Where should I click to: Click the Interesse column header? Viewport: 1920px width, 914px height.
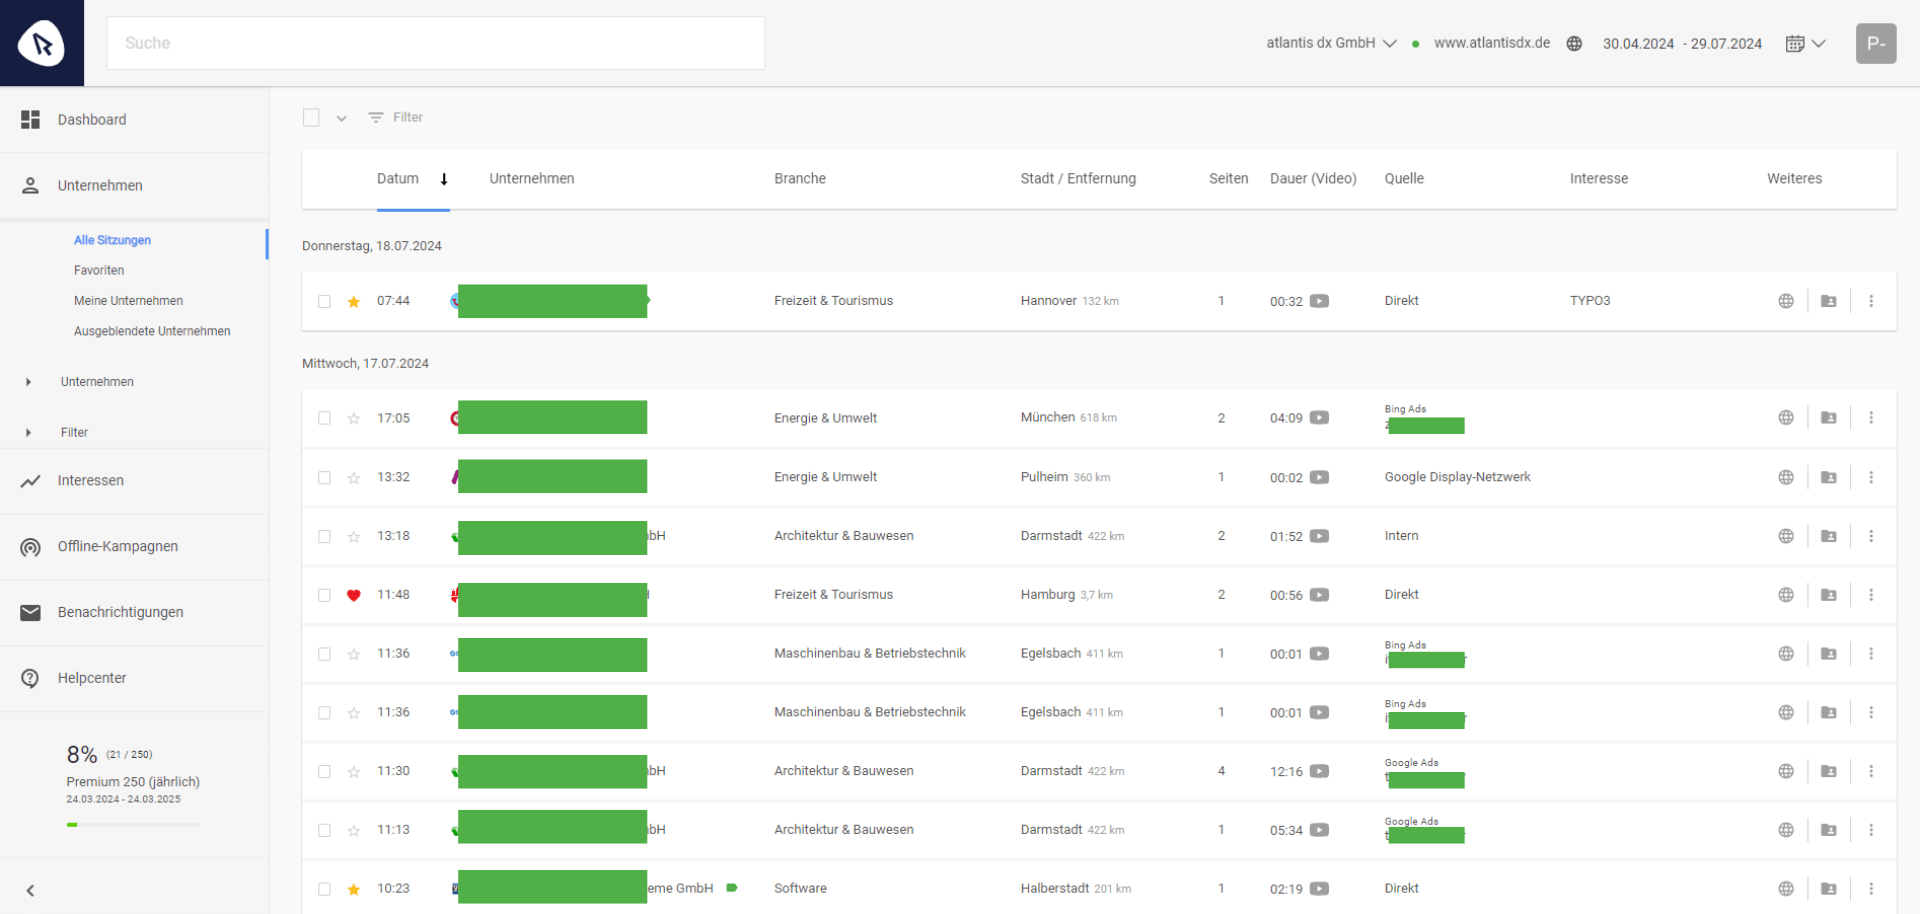1599,179
